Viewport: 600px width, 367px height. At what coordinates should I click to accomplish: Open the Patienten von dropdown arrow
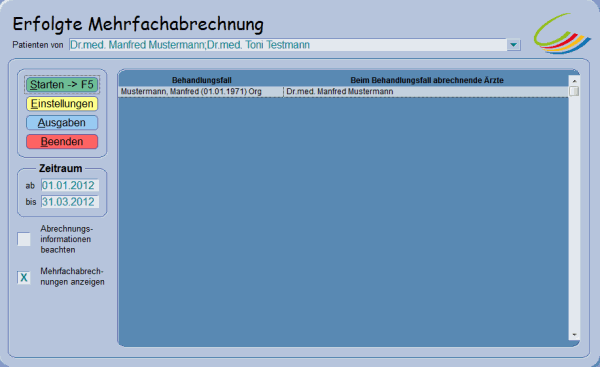click(514, 45)
